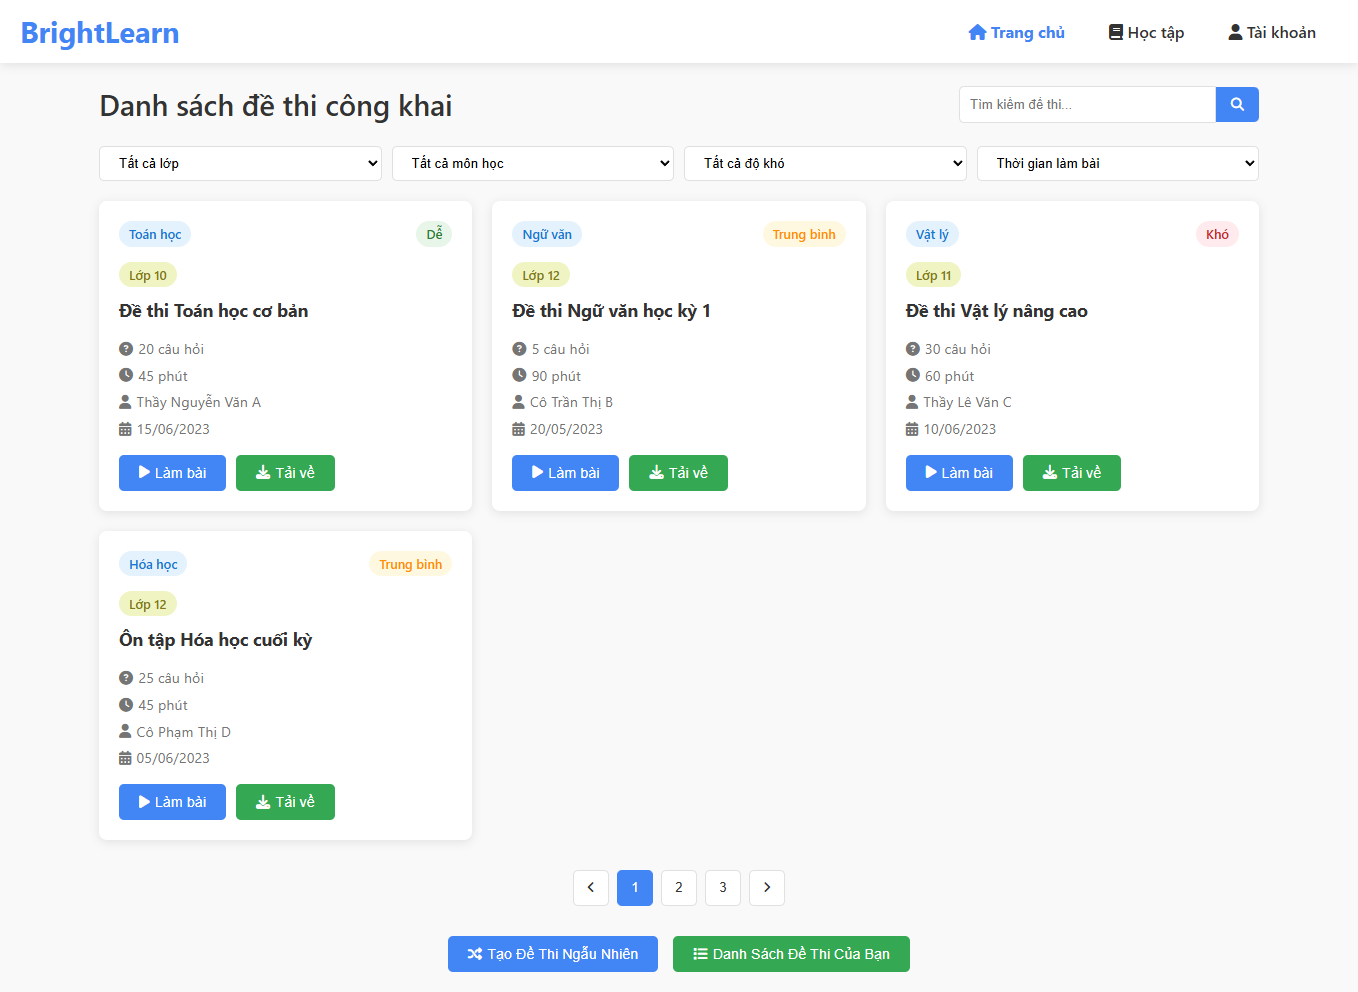
Task: Click the user icon beside Tài khoản
Action: (x=1235, y=32)
